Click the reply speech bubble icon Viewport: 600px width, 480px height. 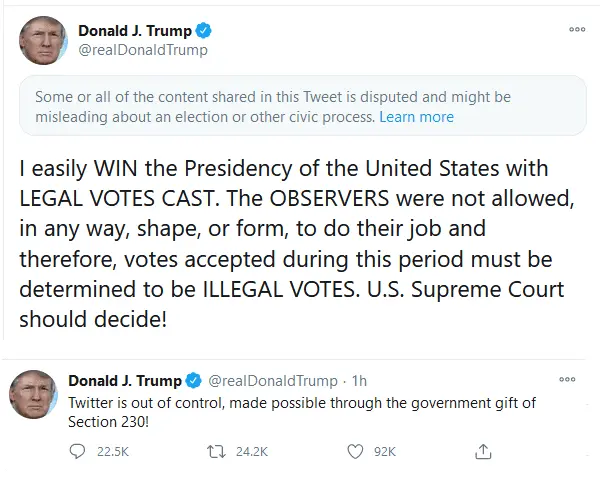79,452
